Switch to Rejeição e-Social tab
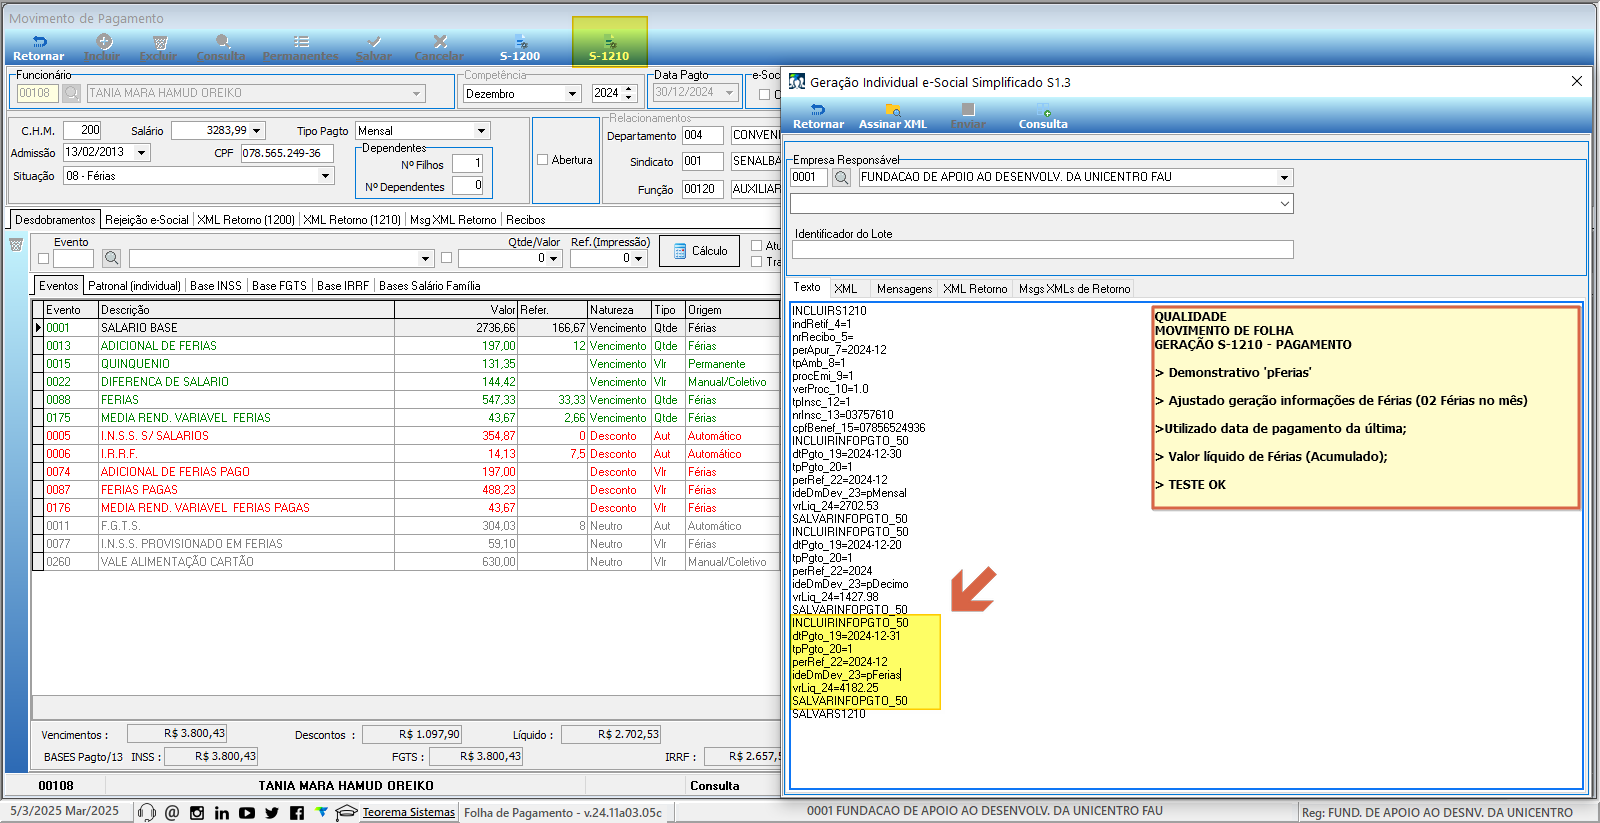 point(147,219)
